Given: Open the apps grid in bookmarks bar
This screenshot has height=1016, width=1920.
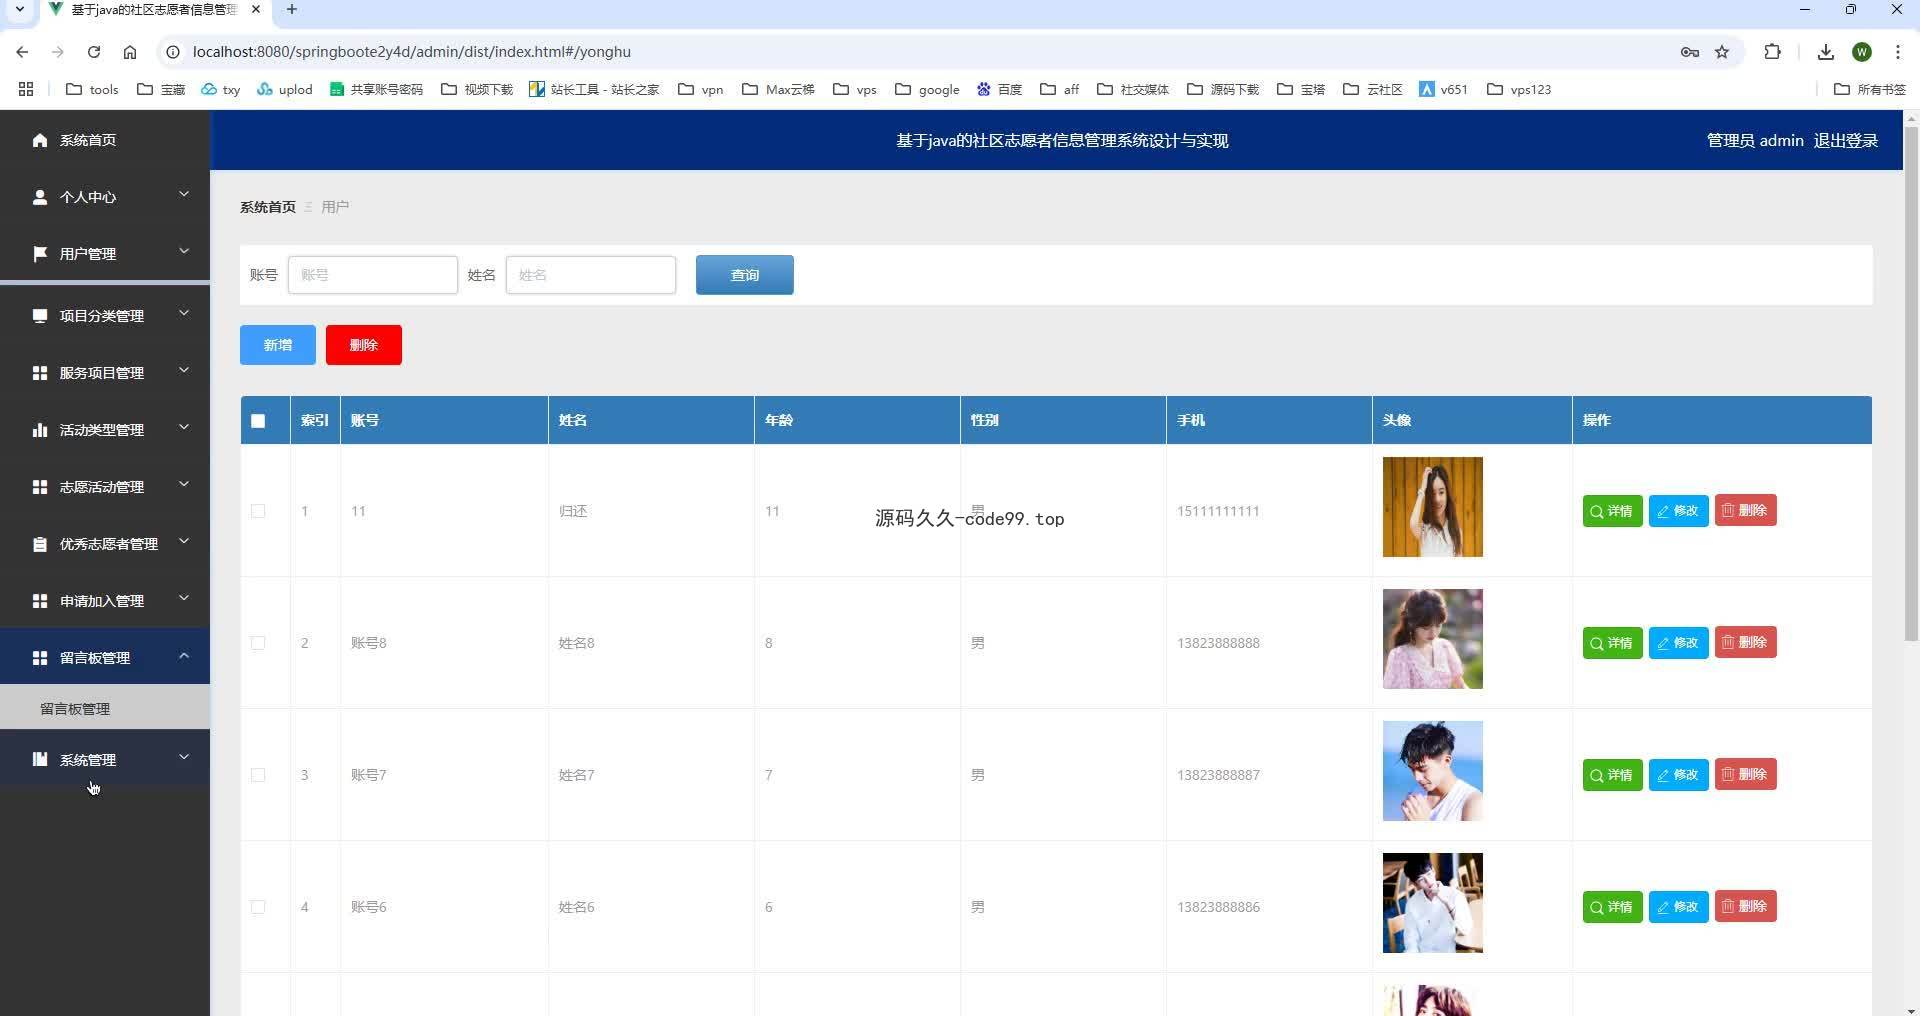Looking at the screenshot, I should [x=26, y=89].
